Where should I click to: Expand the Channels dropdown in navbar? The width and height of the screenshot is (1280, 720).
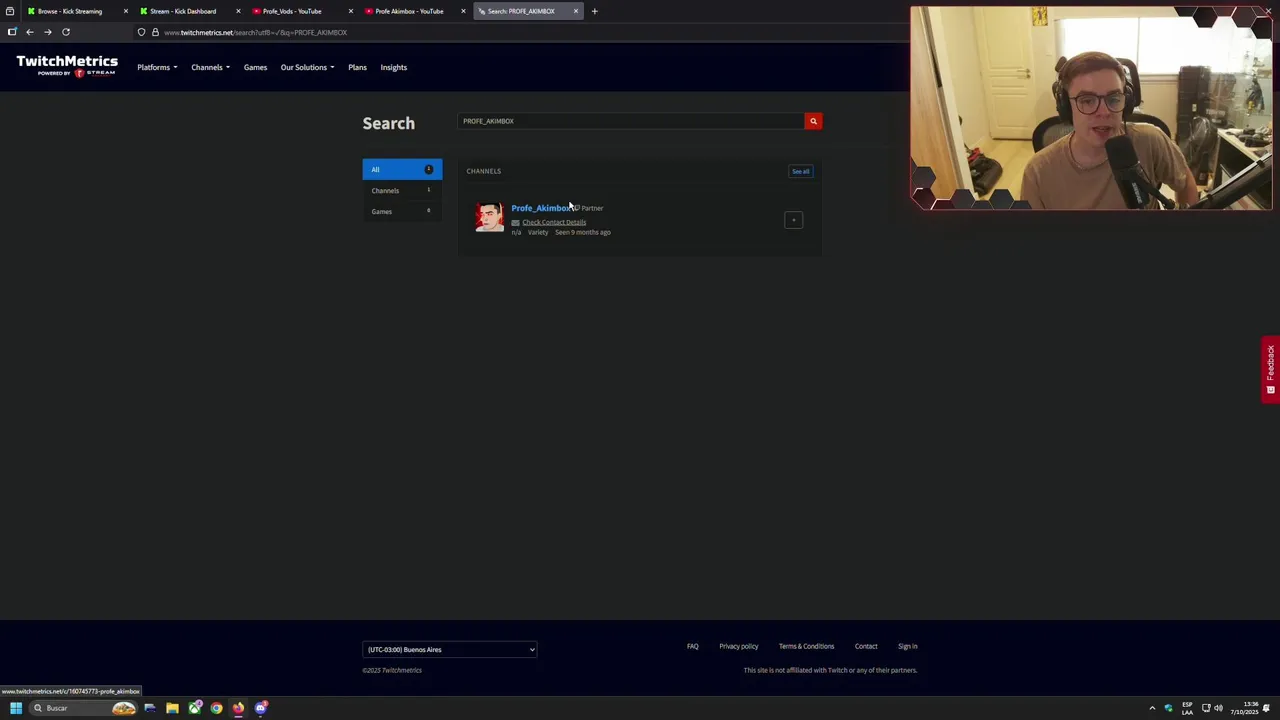(x=210, y=67)
